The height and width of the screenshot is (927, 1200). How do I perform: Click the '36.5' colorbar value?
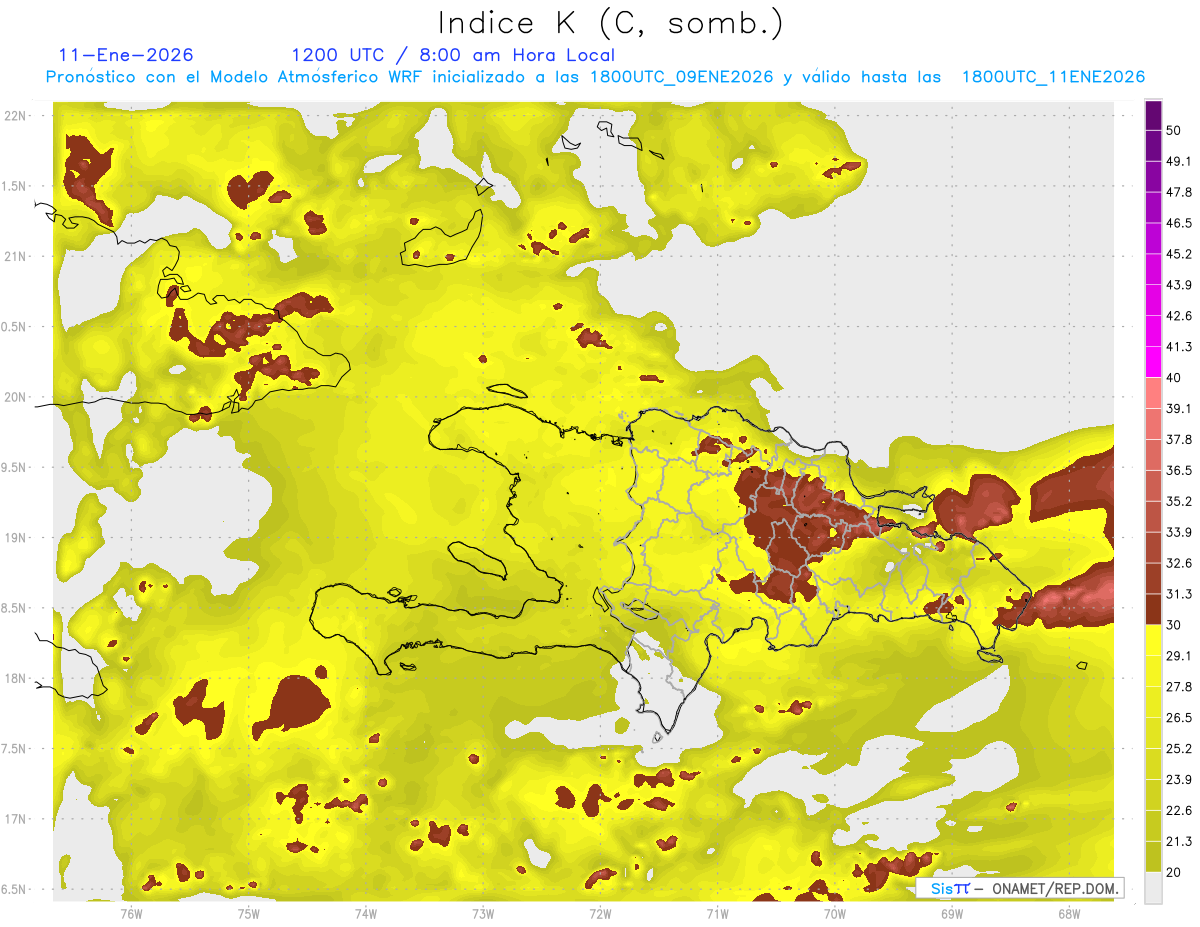(1180, 470)
